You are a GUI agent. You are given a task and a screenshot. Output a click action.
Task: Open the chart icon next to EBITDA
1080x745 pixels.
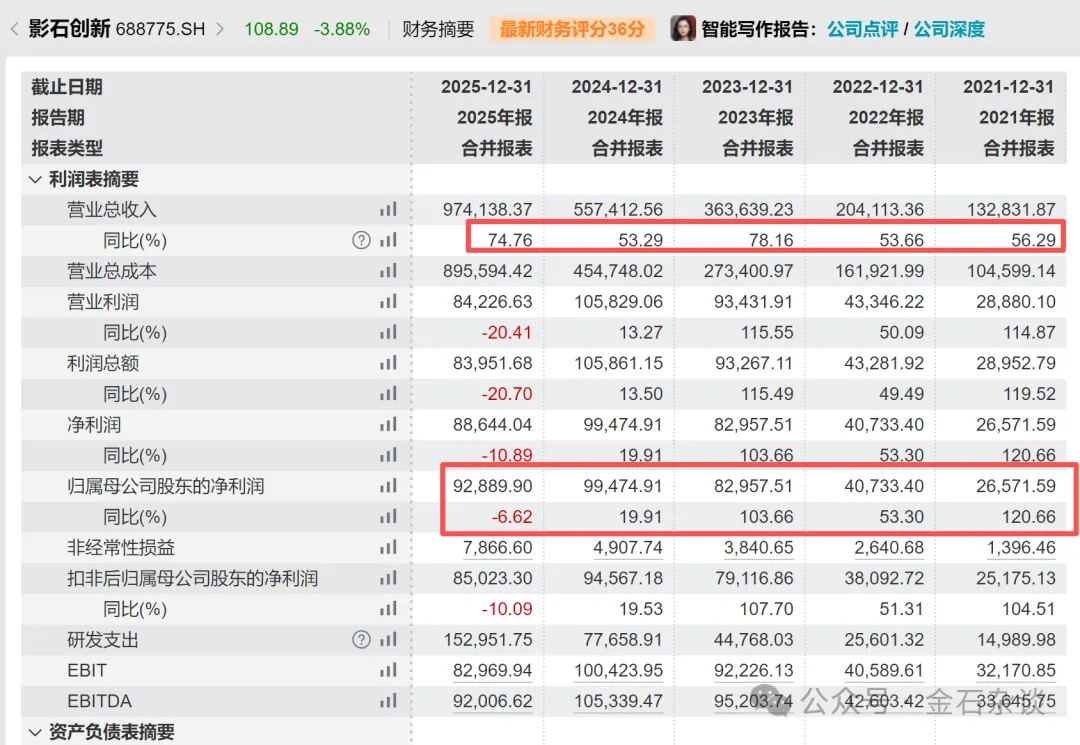[388, 701]
